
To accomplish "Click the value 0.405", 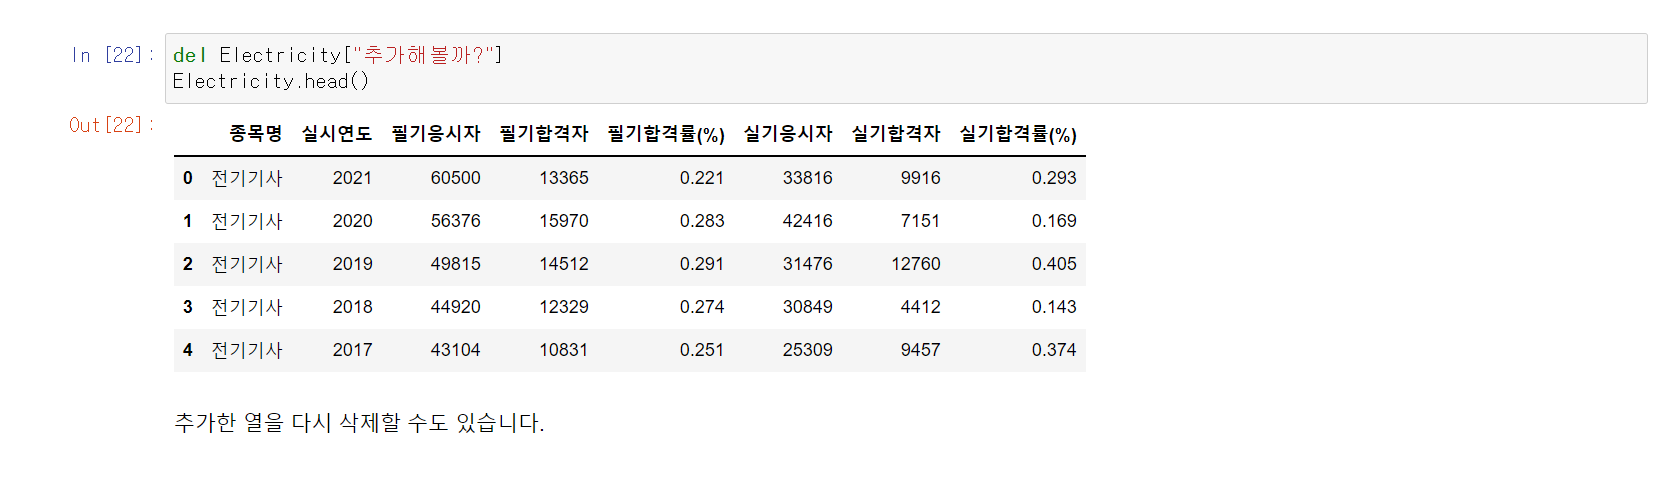I will tap(1054, 264).
